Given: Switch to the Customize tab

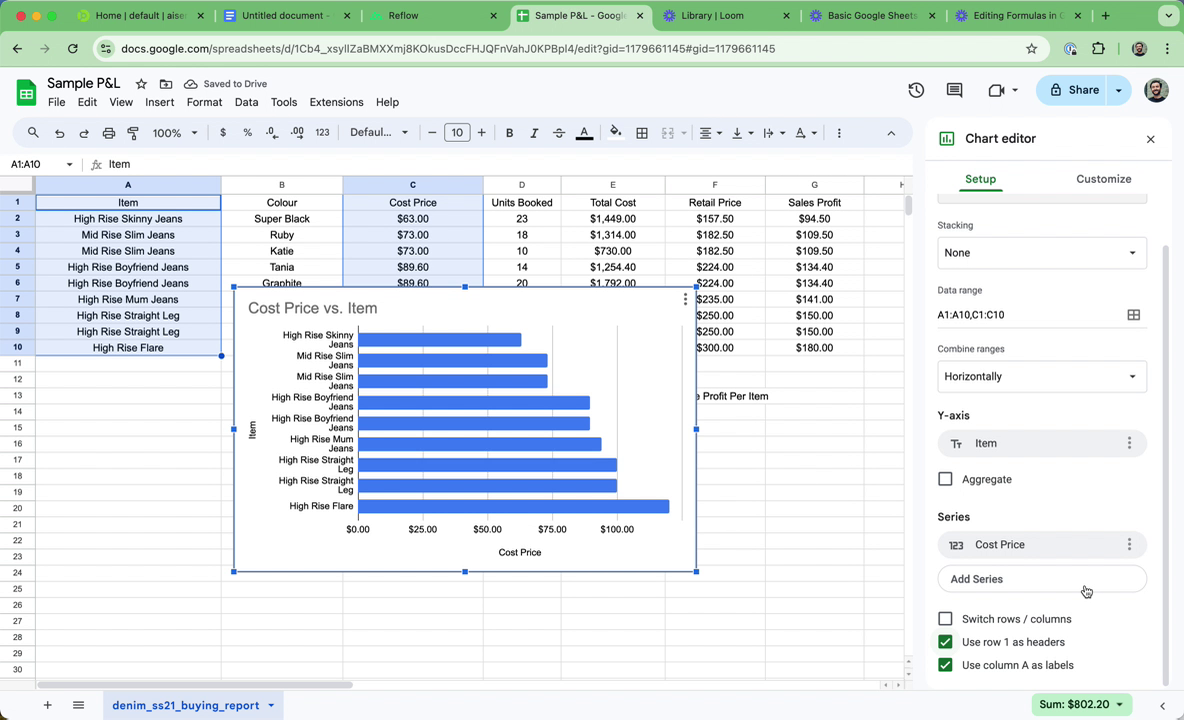Looking at the screenshot, I should pyautogui.click(x=1103, y=179).
